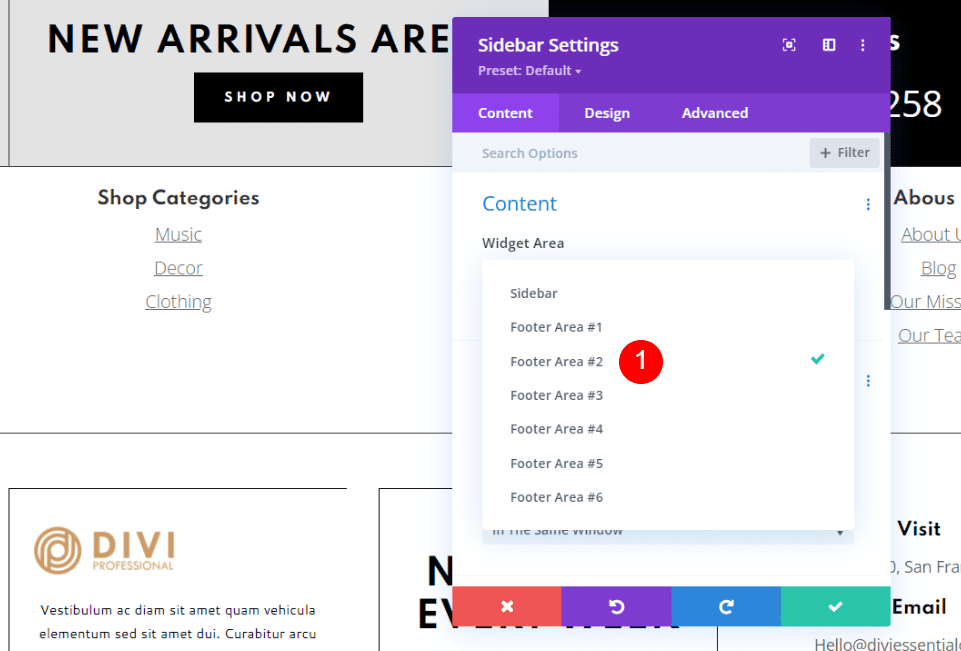
Task: Pick Footer Area #5 in the list
Action: point(557,463)
